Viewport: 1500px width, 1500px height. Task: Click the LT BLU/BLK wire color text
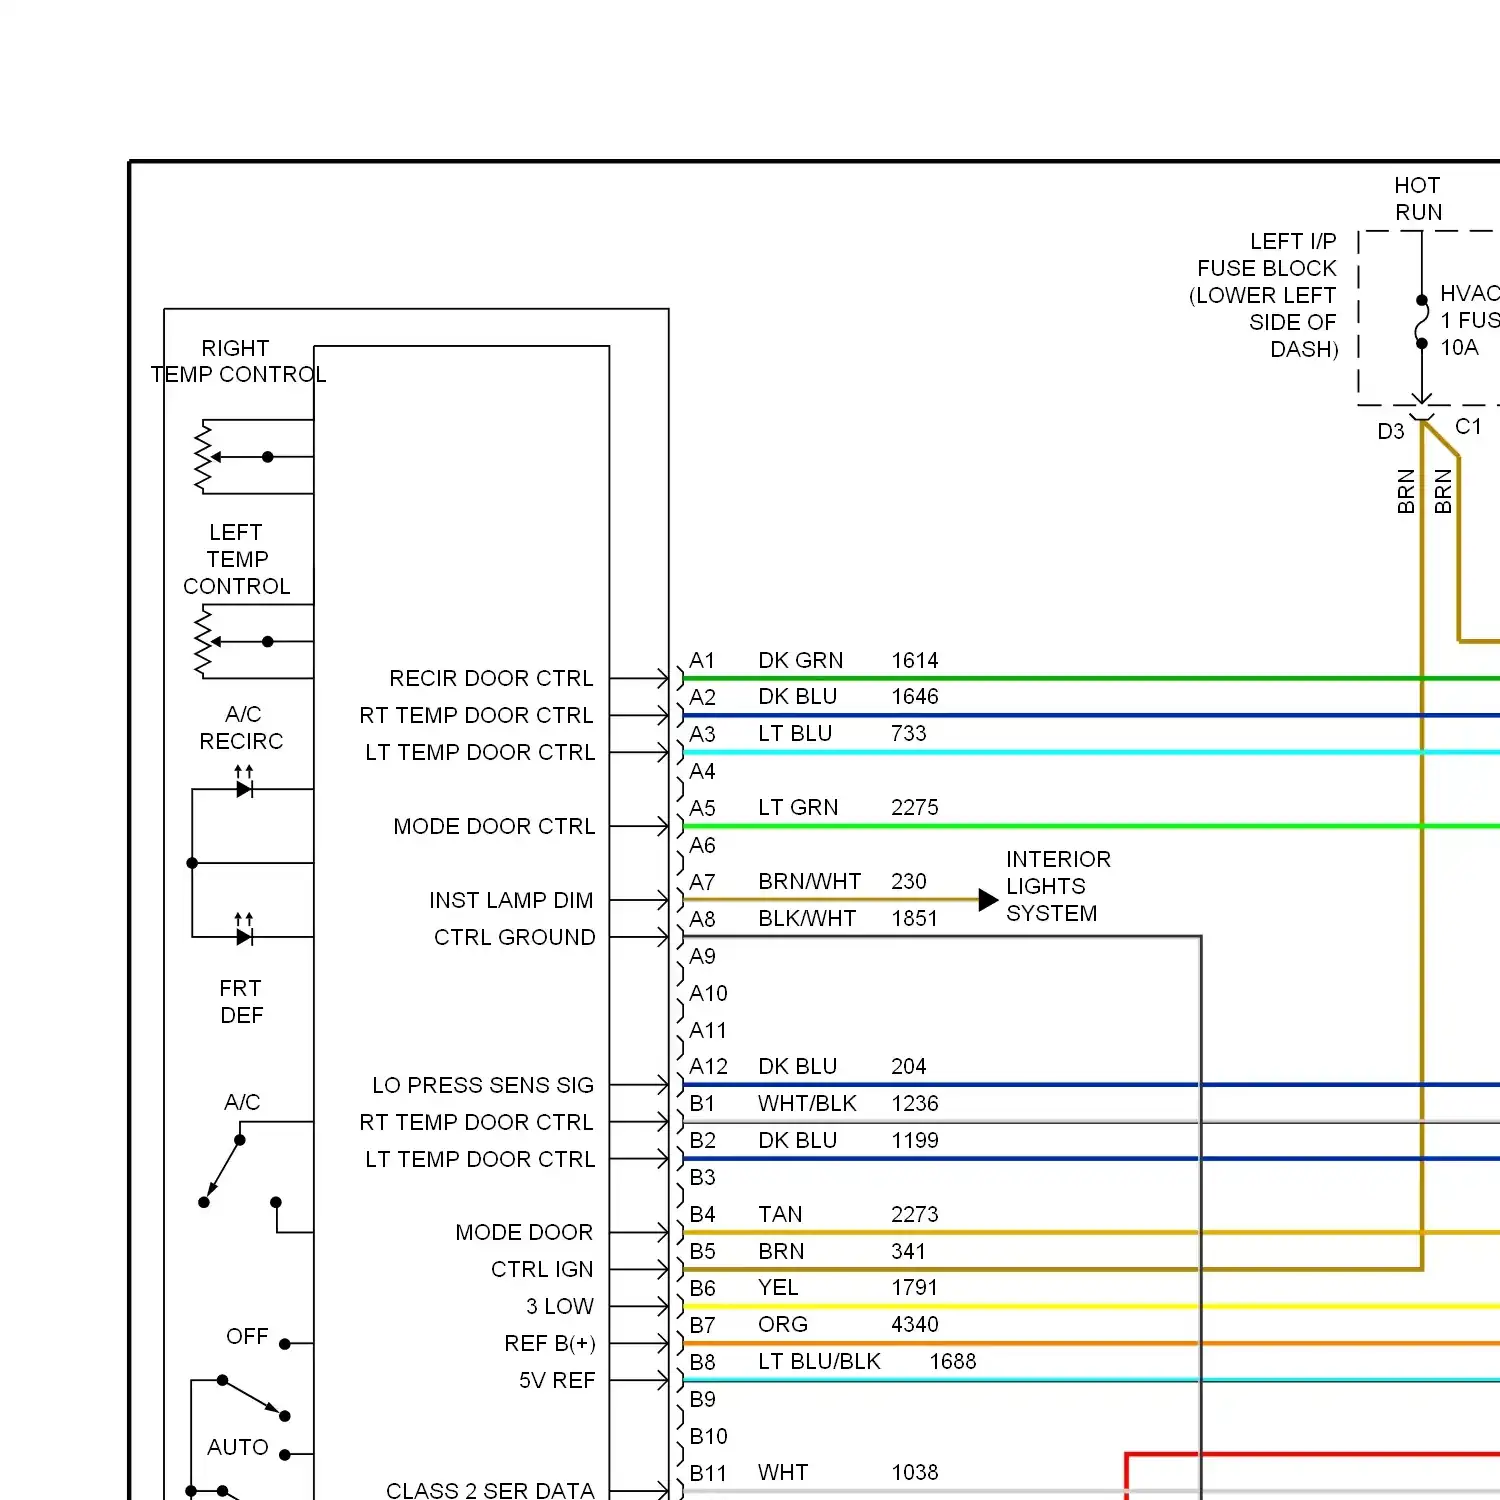pyautogui.click(x=819, y=1361)
